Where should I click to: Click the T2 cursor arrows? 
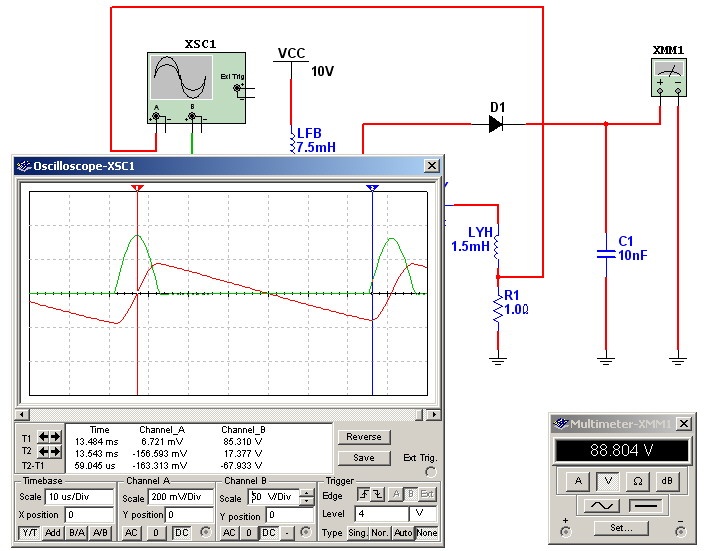pyautogui.click(x=48, y=452)
